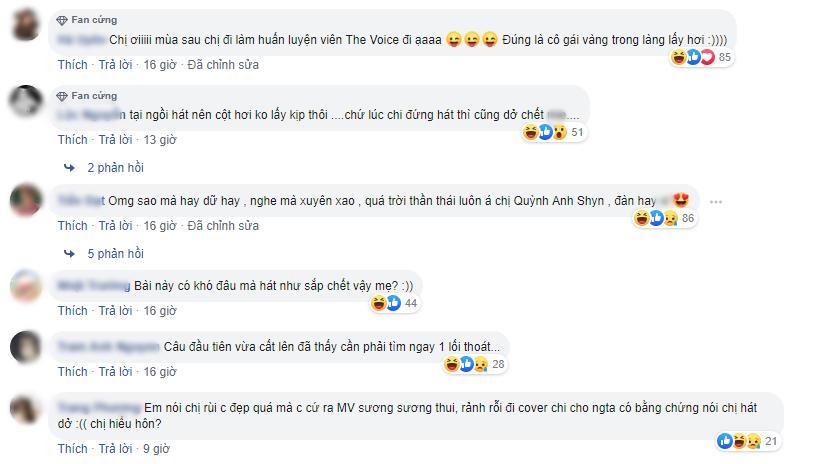This screenshot has width=817, height=464.
Task: Click the first Fan cứng diamond badge
Action: tap(62, 20)
